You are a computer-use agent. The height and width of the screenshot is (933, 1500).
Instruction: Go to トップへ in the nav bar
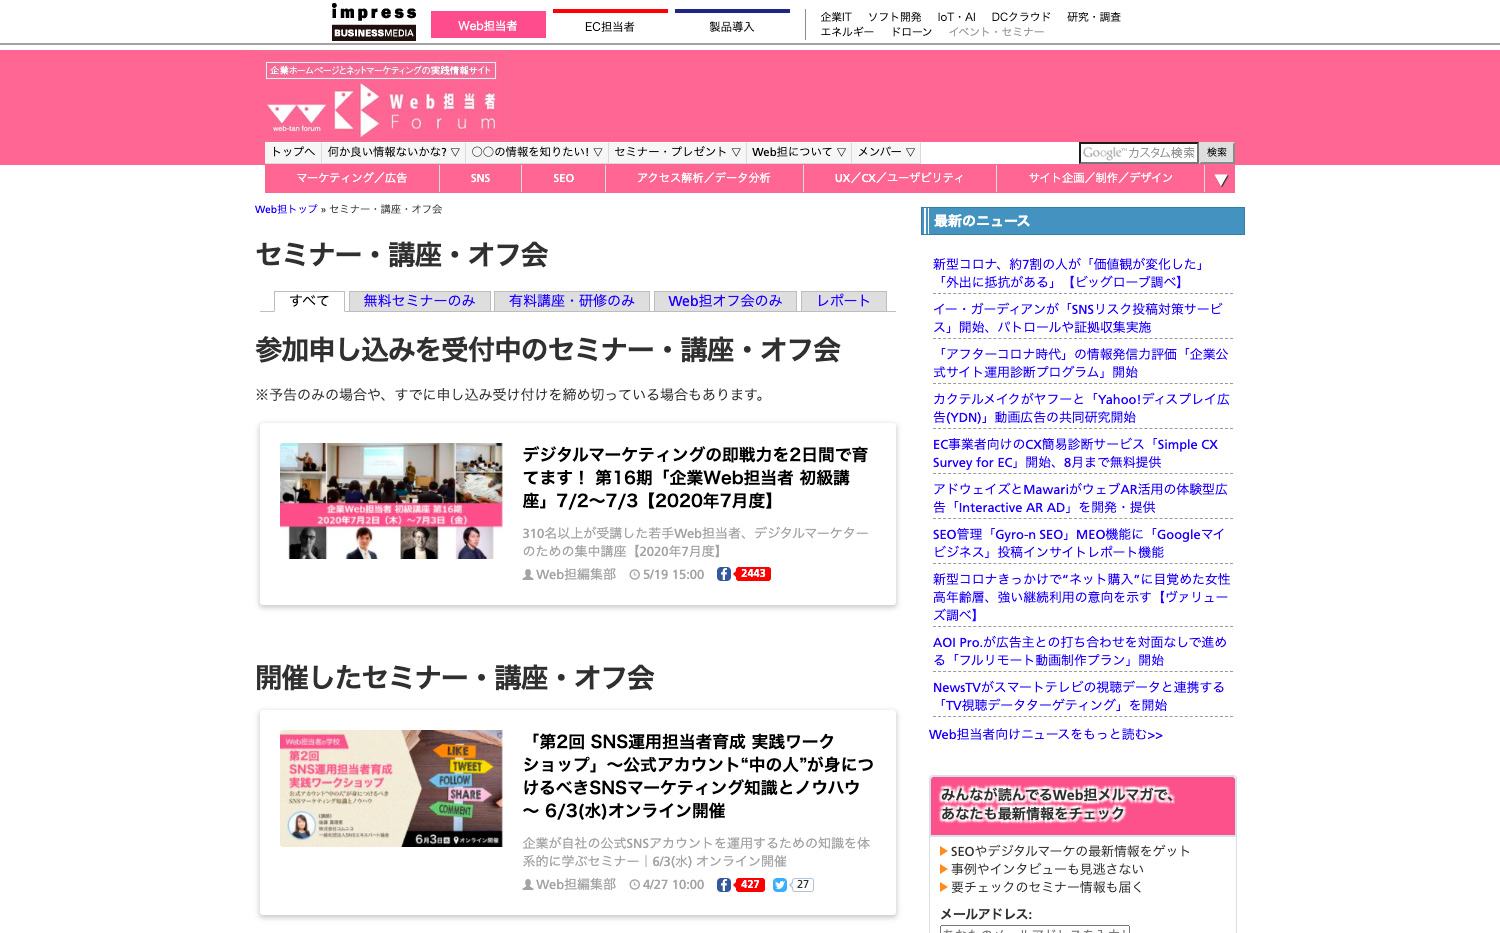coord(293,152)
